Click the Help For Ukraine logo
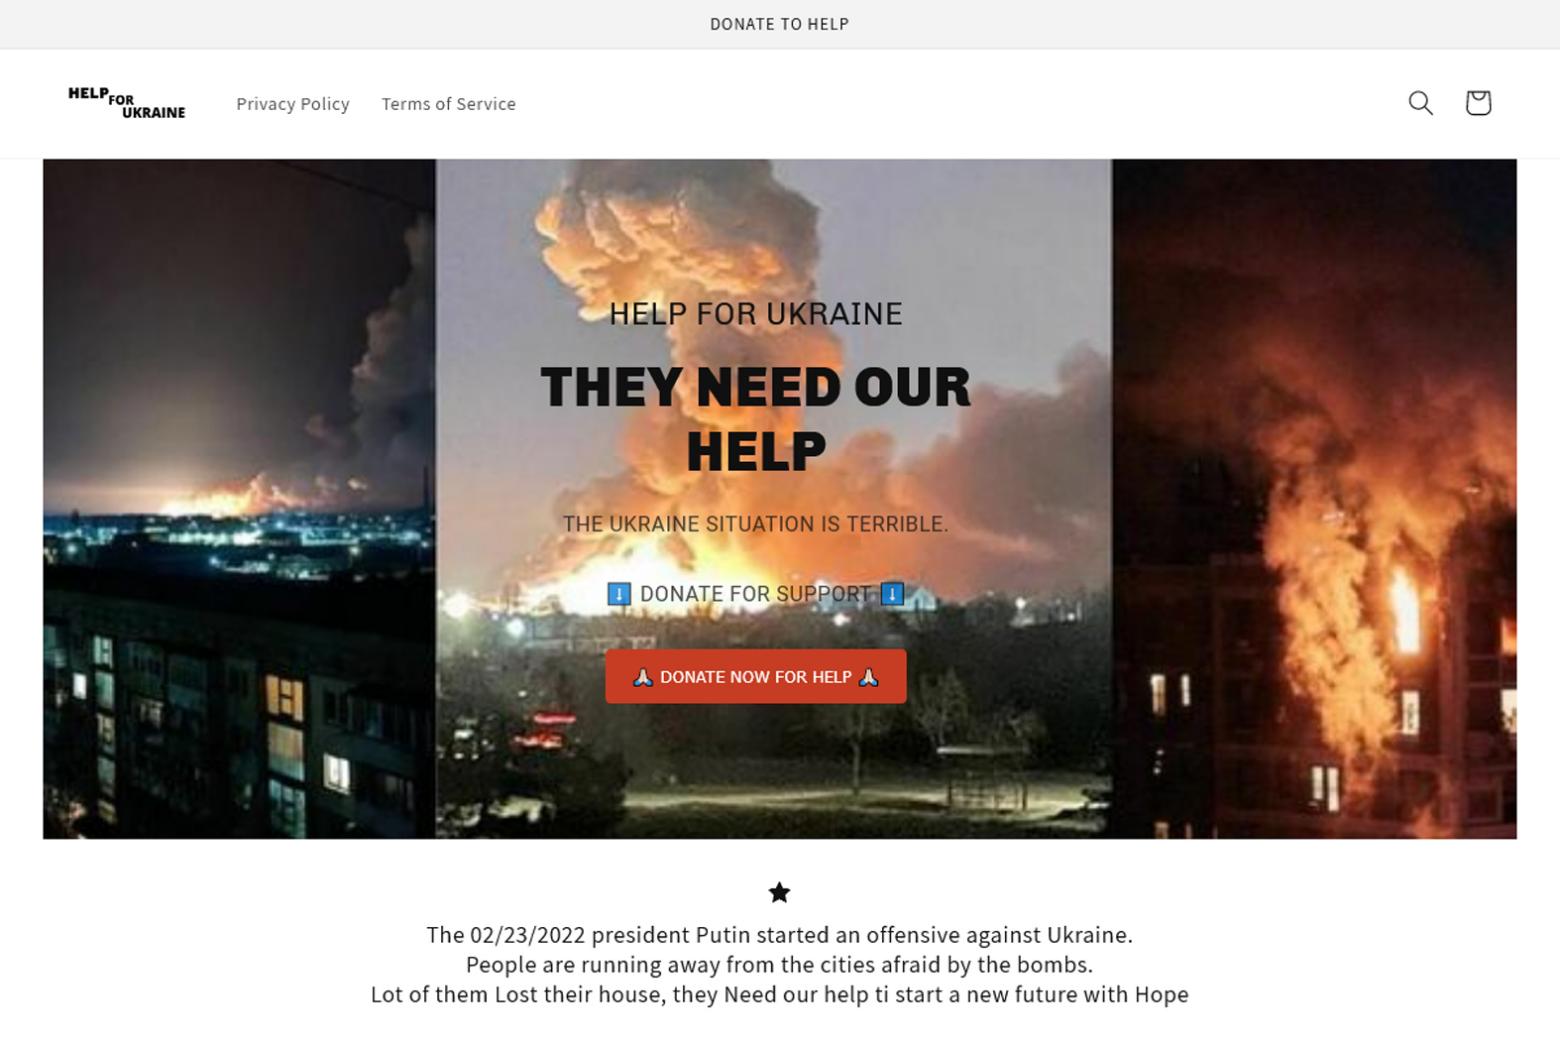Screen dimensions: 1560x1040 127,103
